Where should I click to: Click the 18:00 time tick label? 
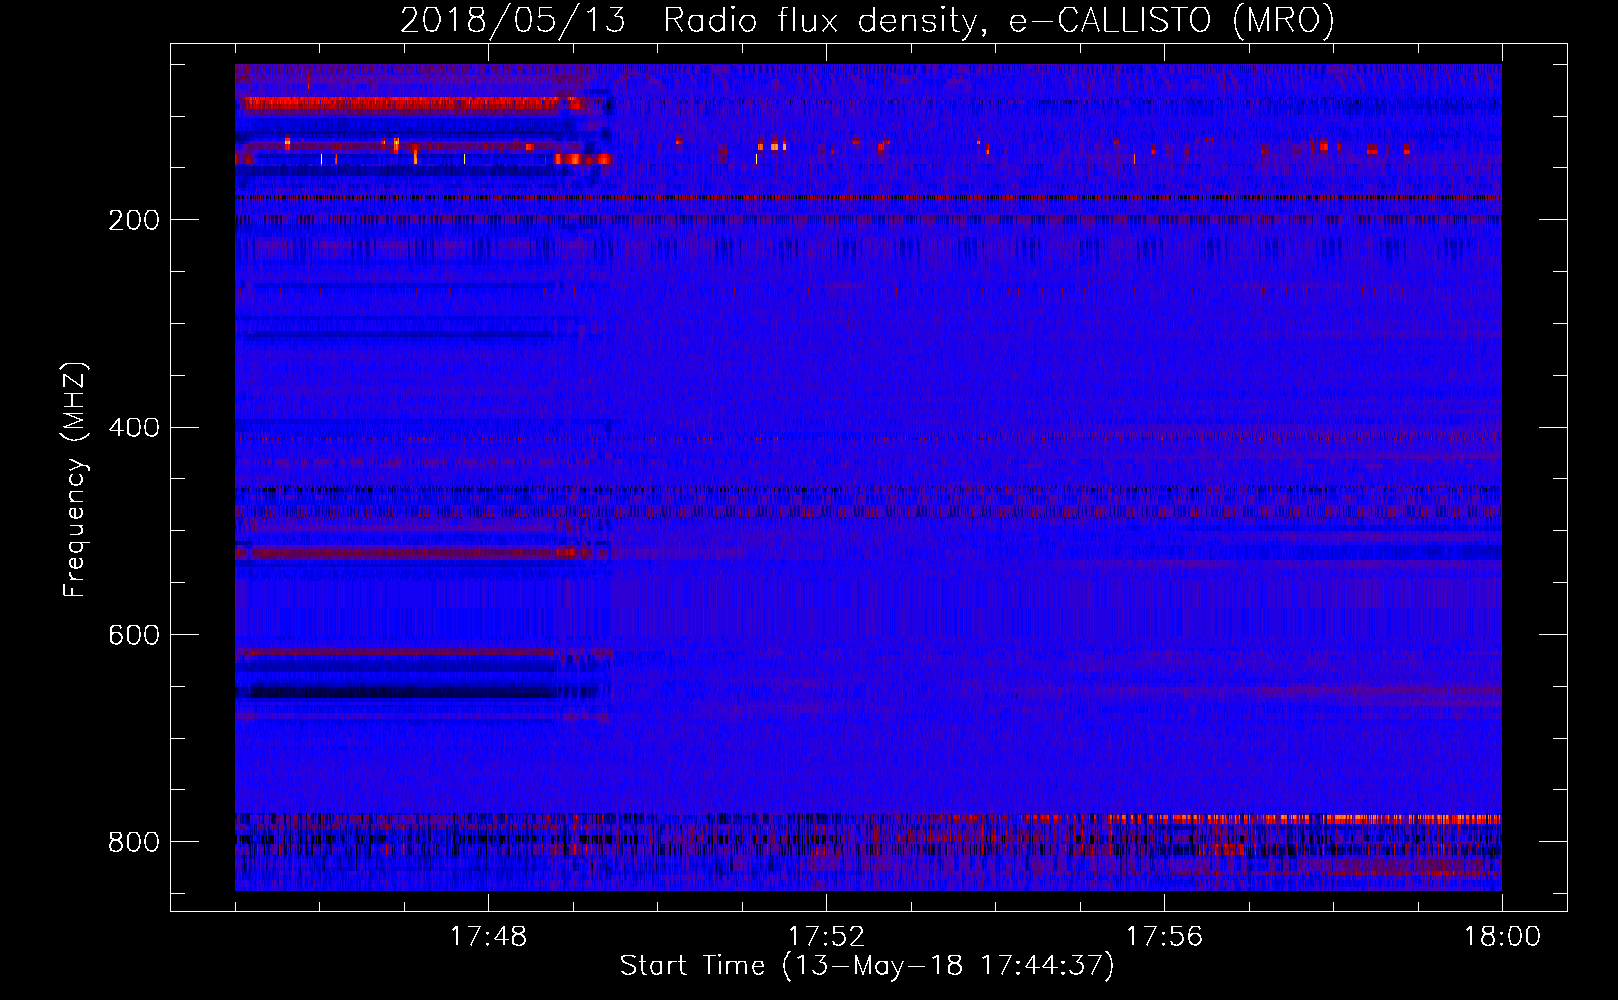click(x=1502, y=937)
